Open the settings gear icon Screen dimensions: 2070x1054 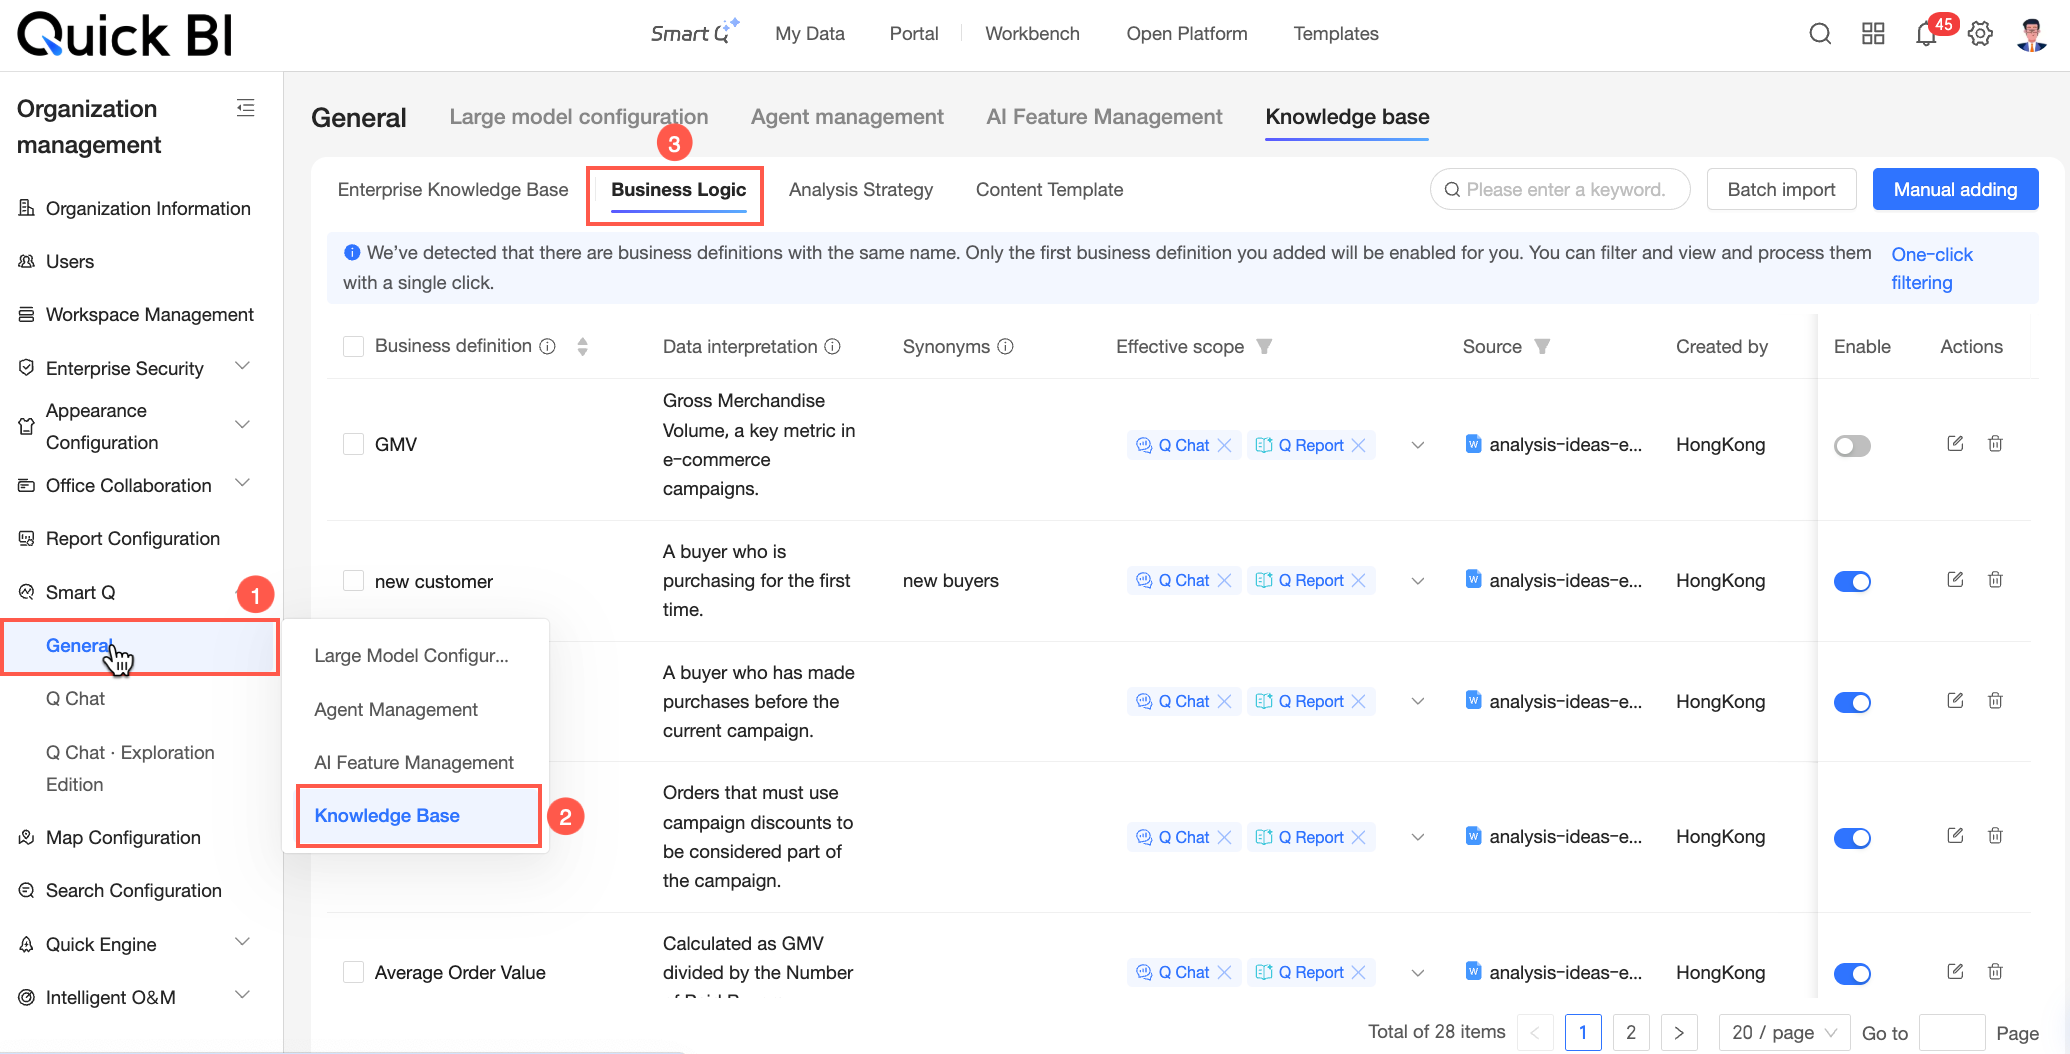point(1980,34)
